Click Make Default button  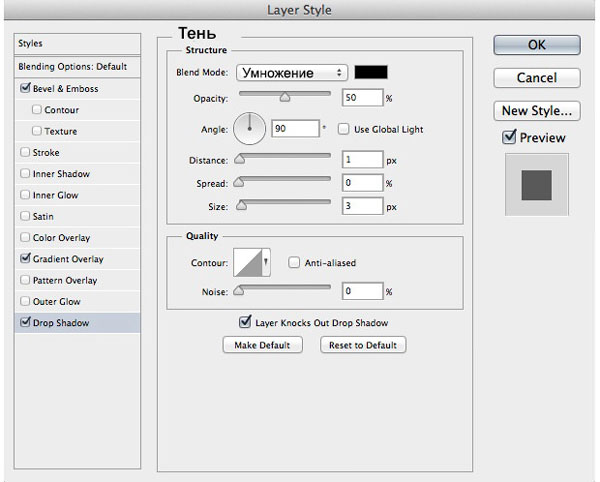point(262,345)
